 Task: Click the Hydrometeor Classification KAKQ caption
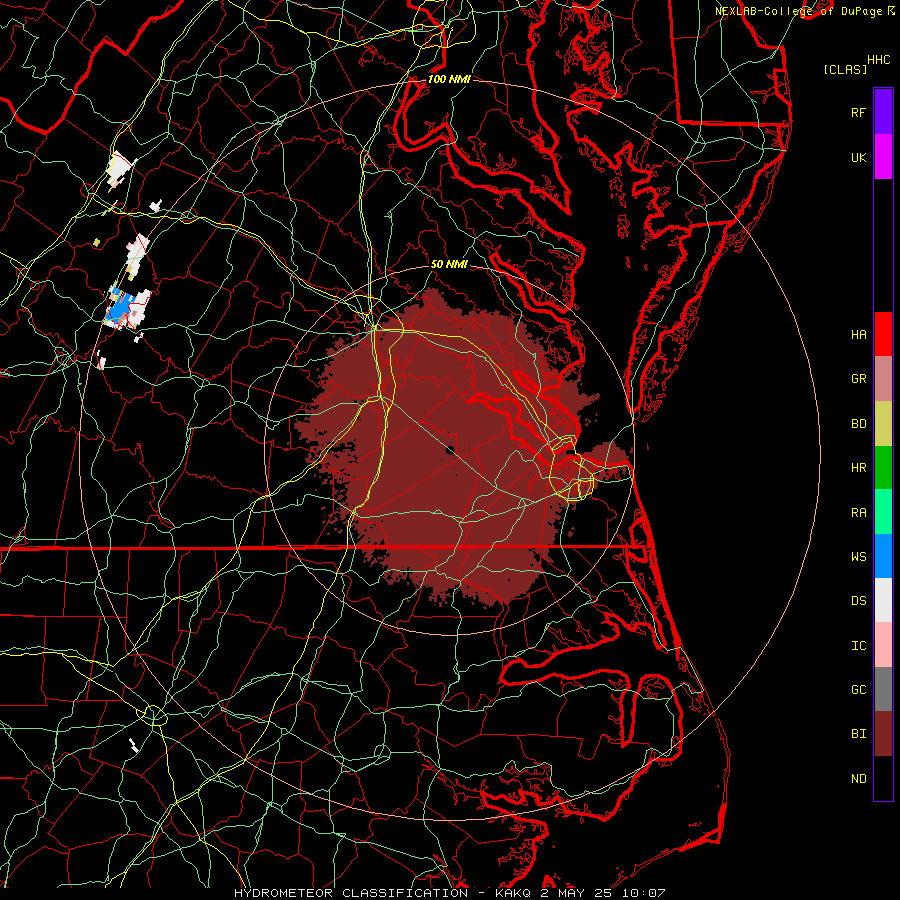pyautogui.click(x=449, y=893)
